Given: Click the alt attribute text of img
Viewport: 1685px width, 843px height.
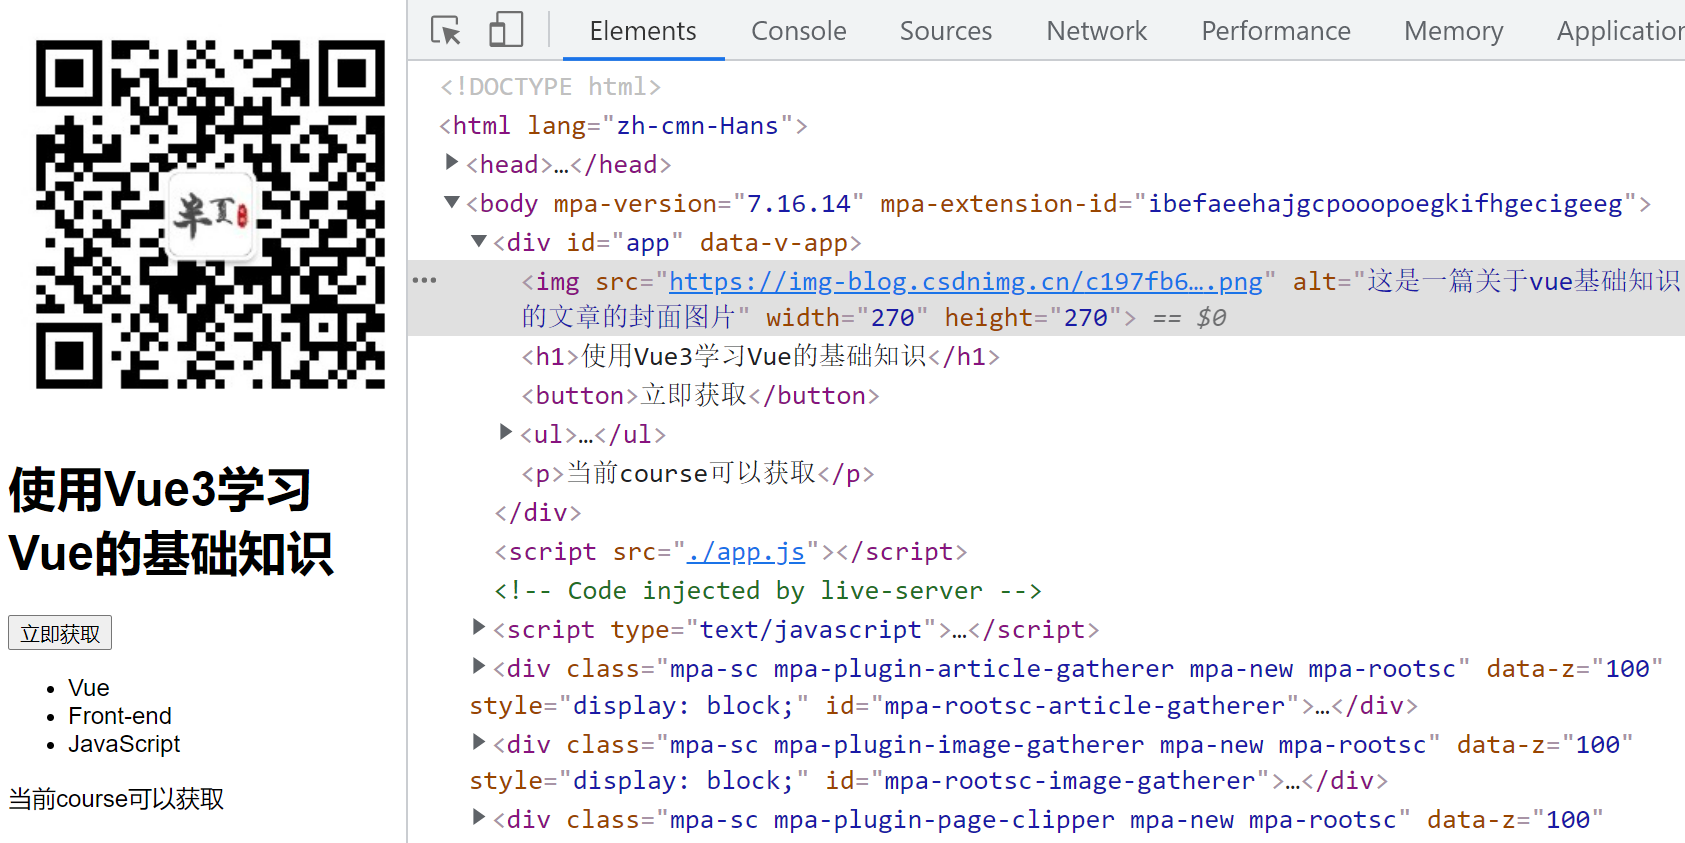Looking at the screenshot, I should (1100, 299).
